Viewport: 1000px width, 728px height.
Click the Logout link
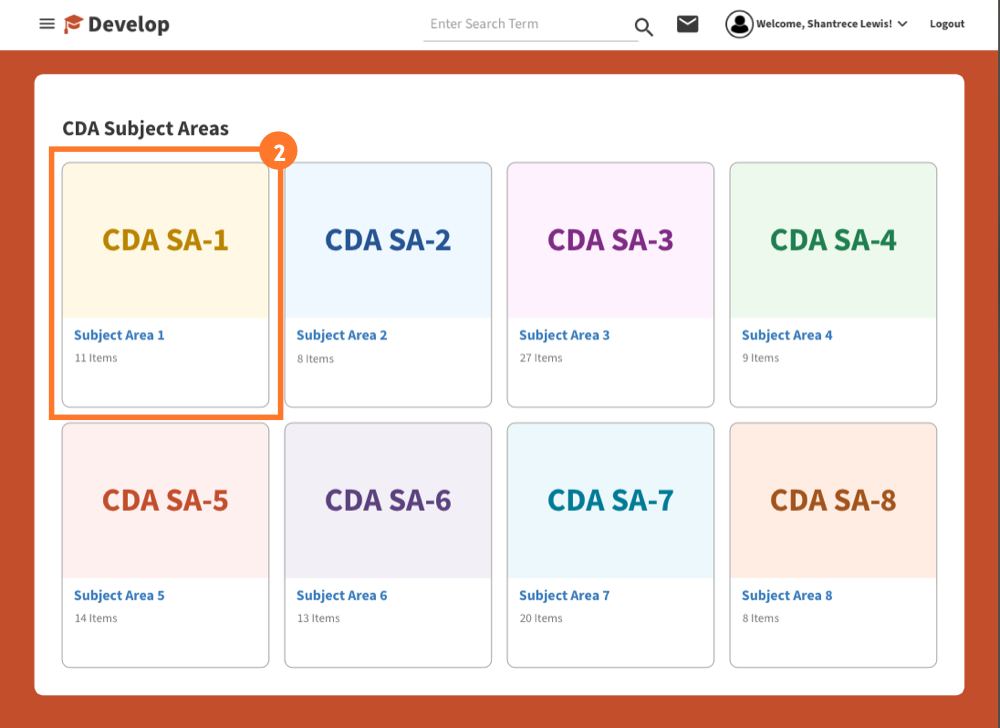946,23
